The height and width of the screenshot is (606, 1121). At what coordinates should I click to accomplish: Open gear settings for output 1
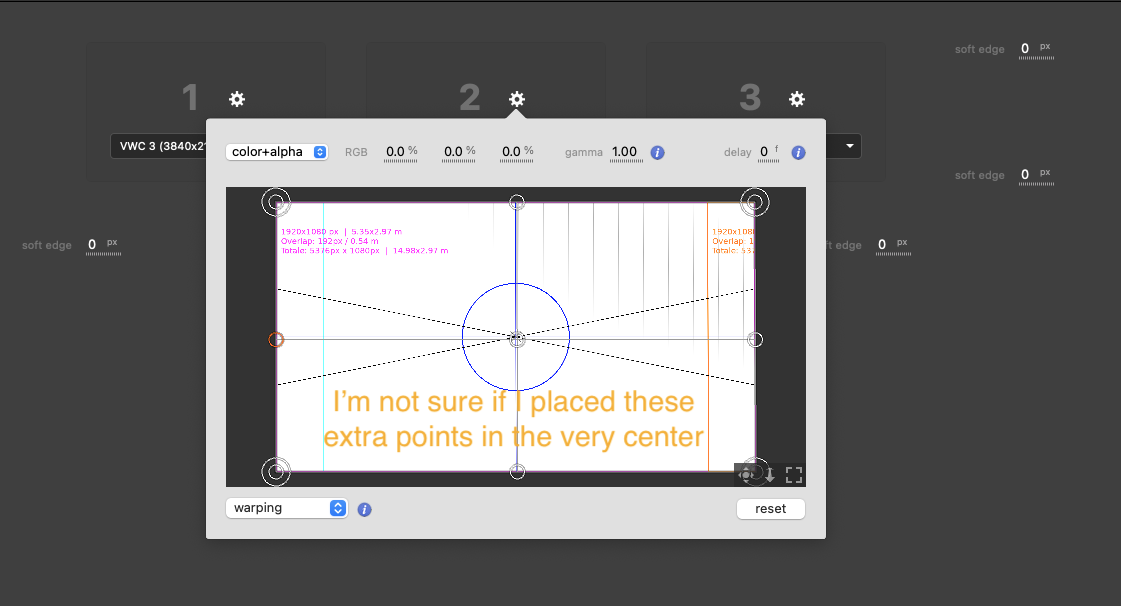(237, 99)
